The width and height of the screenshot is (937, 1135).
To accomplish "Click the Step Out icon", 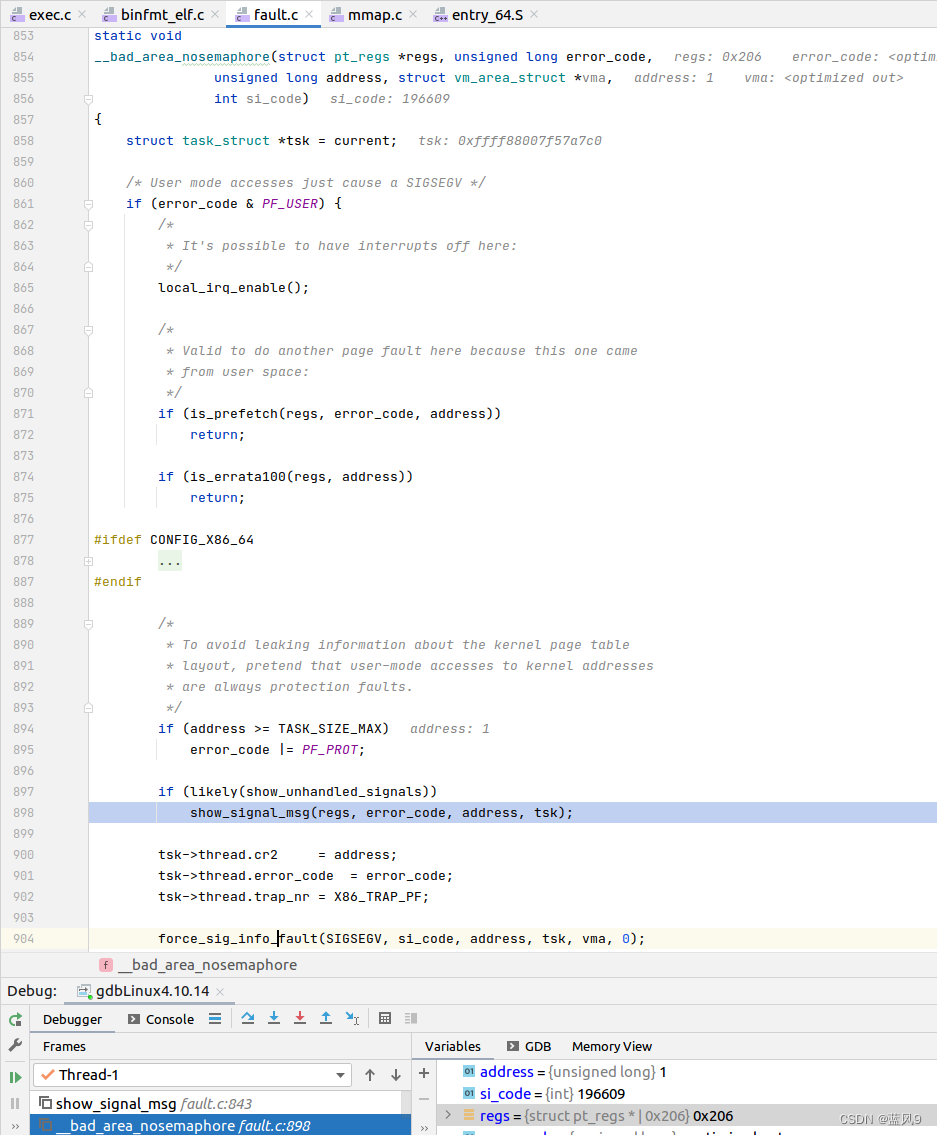I will (x=326, y=1018).
